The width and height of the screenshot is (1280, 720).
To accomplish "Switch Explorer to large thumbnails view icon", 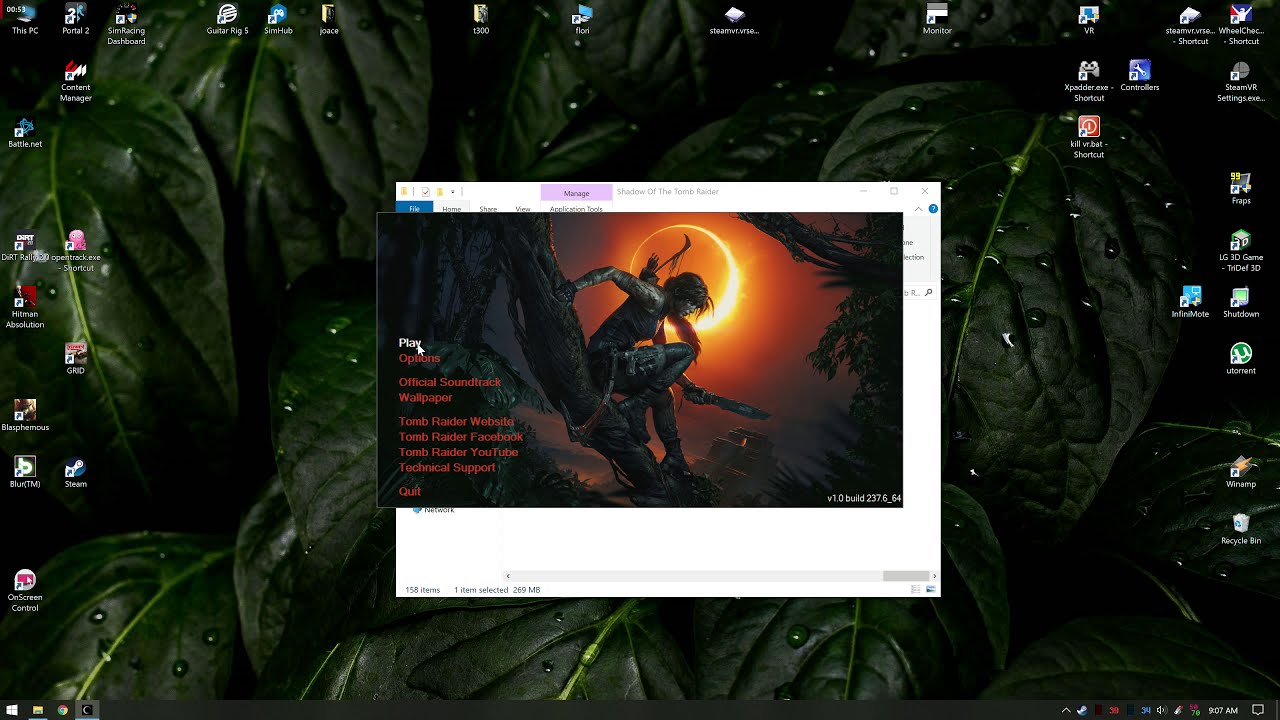I will pos(931,590).
